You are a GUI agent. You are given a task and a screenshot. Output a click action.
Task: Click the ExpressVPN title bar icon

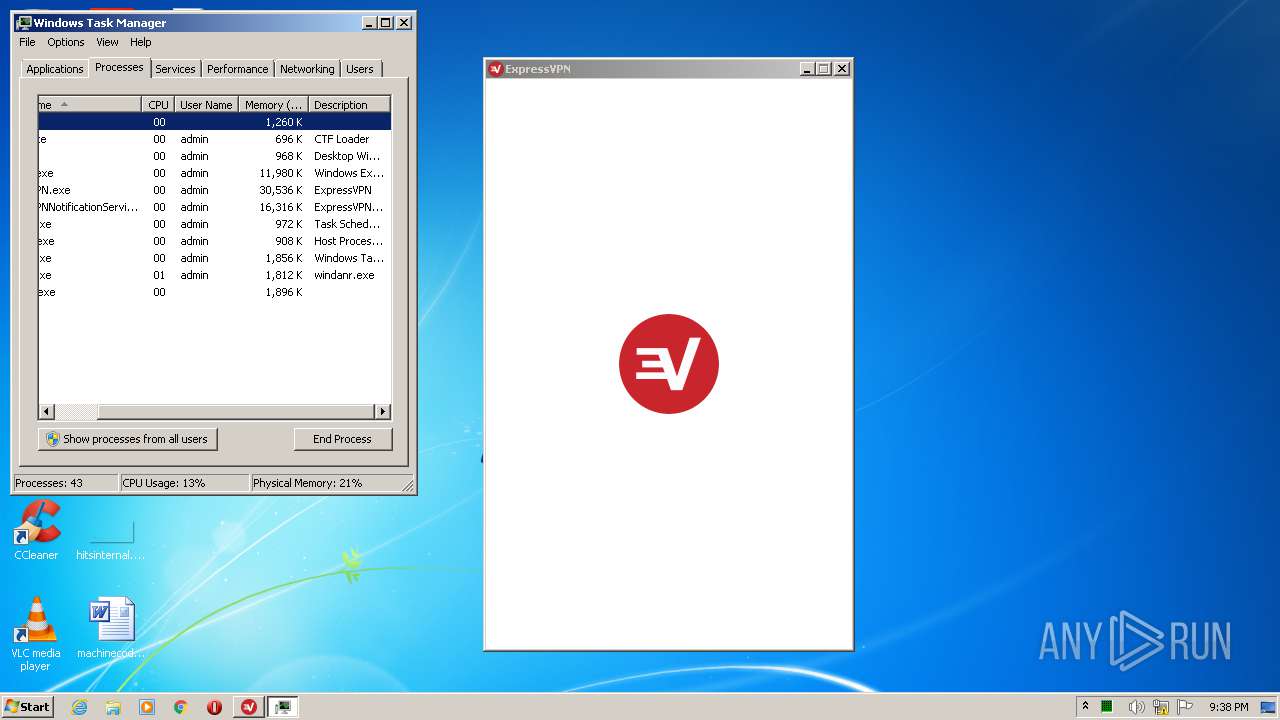click(x=495, y=69)
